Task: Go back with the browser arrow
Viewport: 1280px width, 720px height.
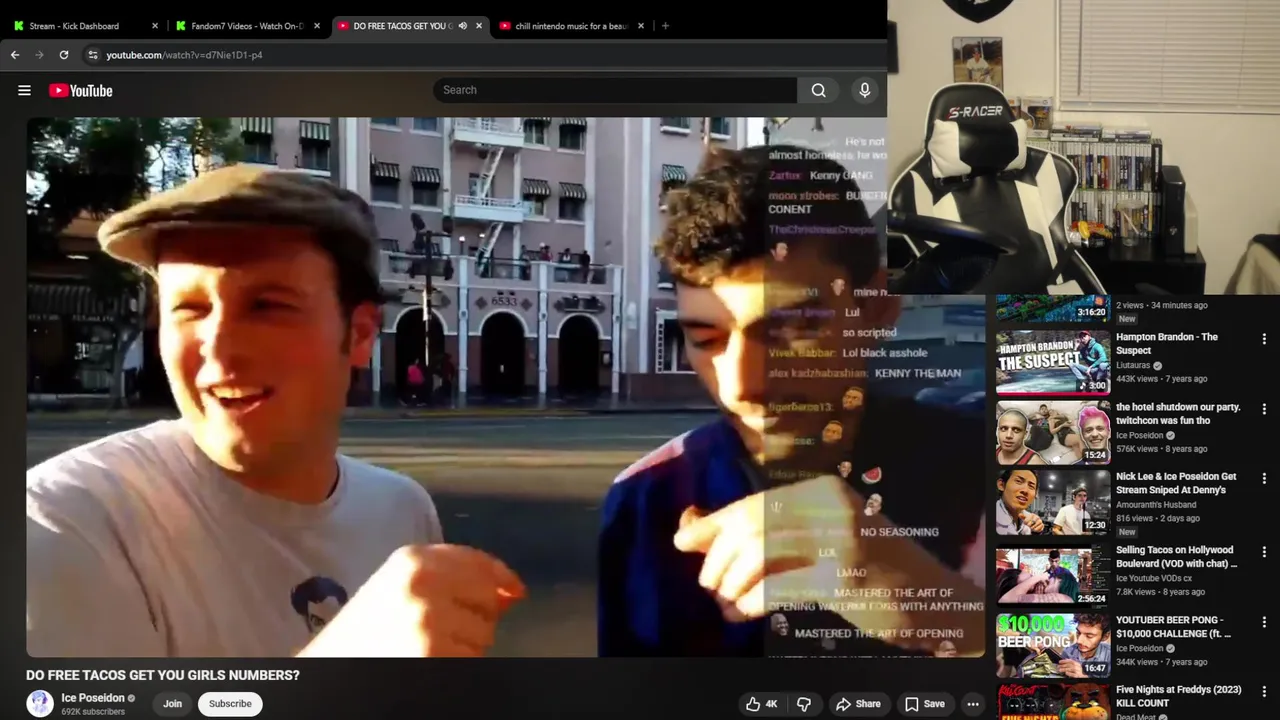Action: point(15,55)
